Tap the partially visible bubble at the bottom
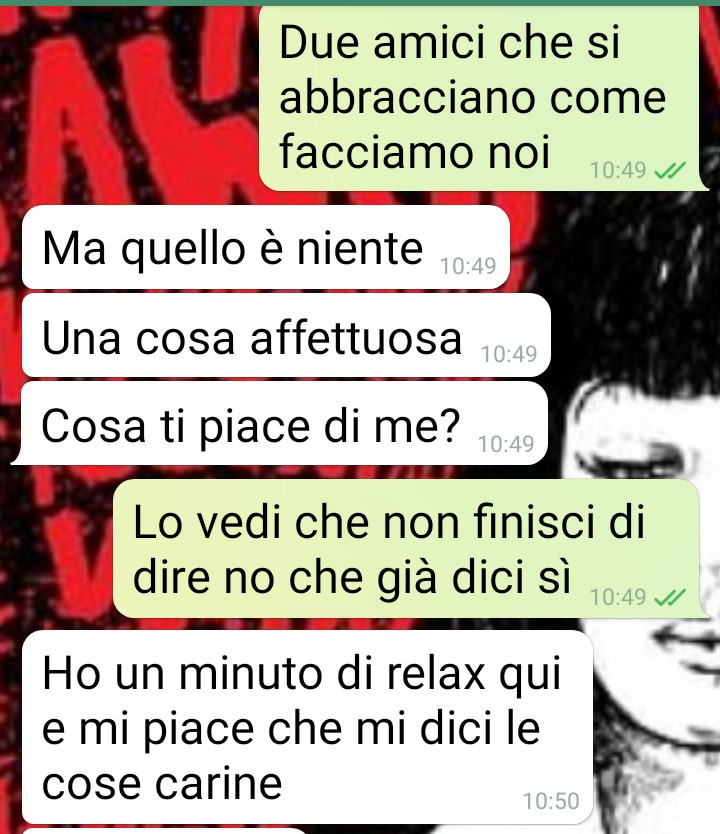Screen dimensions: 720x834 [165, 831]
